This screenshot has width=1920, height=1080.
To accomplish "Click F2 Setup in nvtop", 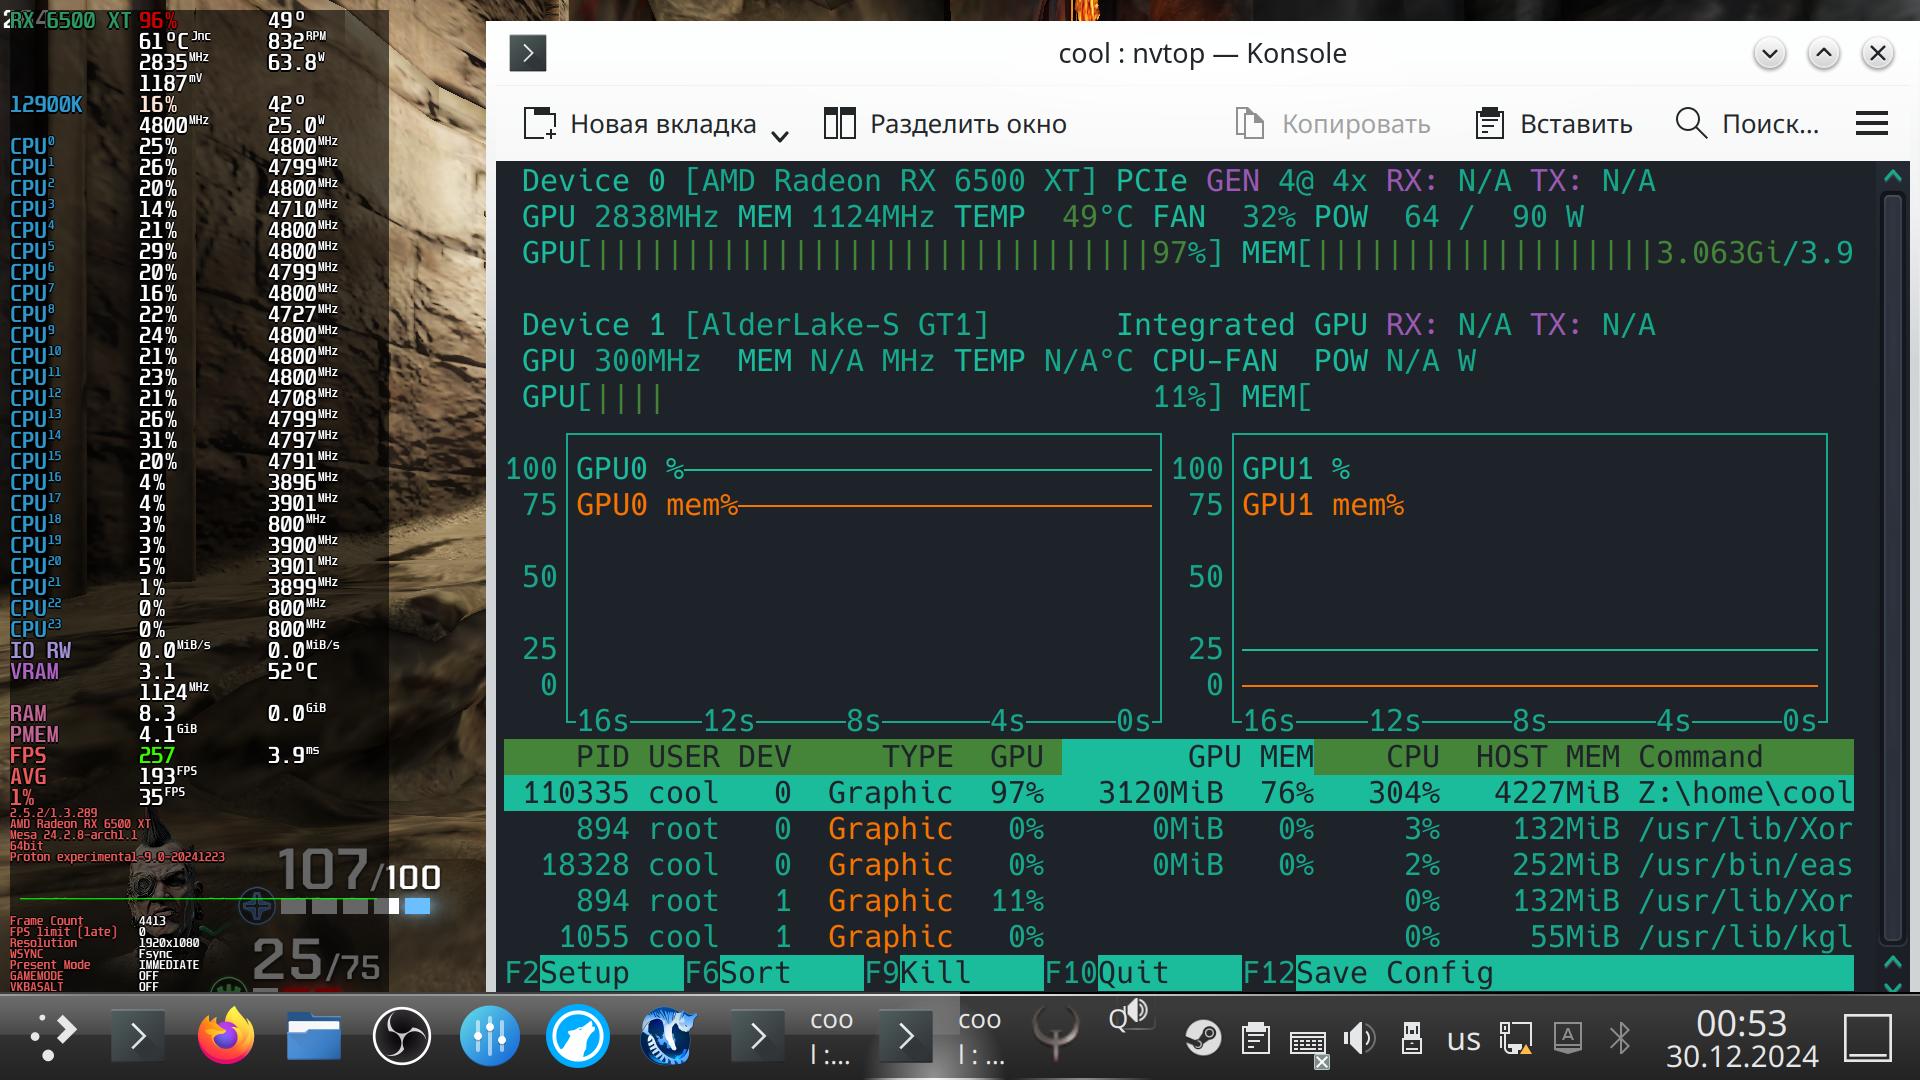I will (594, 973).
